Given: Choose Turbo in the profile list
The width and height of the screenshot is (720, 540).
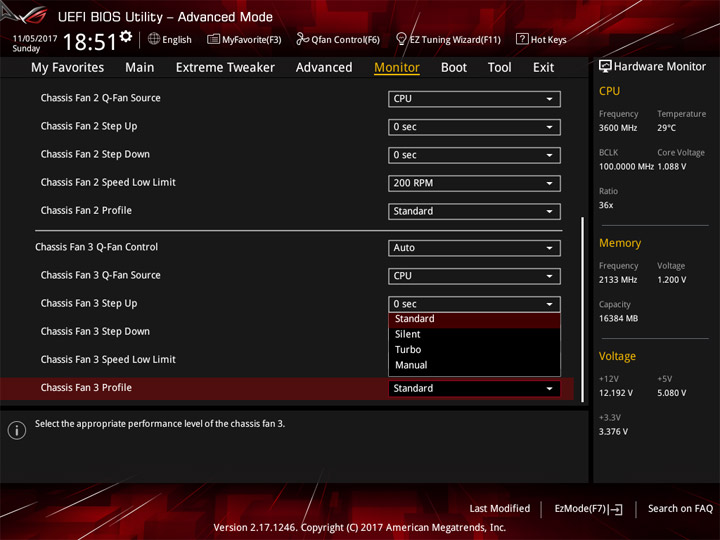Looking at the screenshot, I should (474, 350).
